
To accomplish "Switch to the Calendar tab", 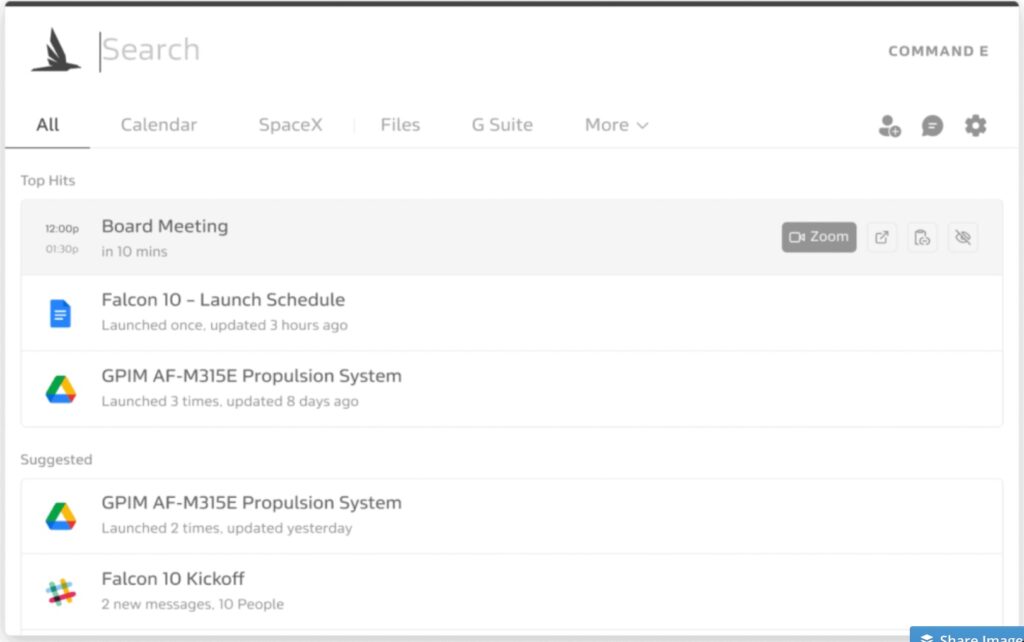I will 159,125.
